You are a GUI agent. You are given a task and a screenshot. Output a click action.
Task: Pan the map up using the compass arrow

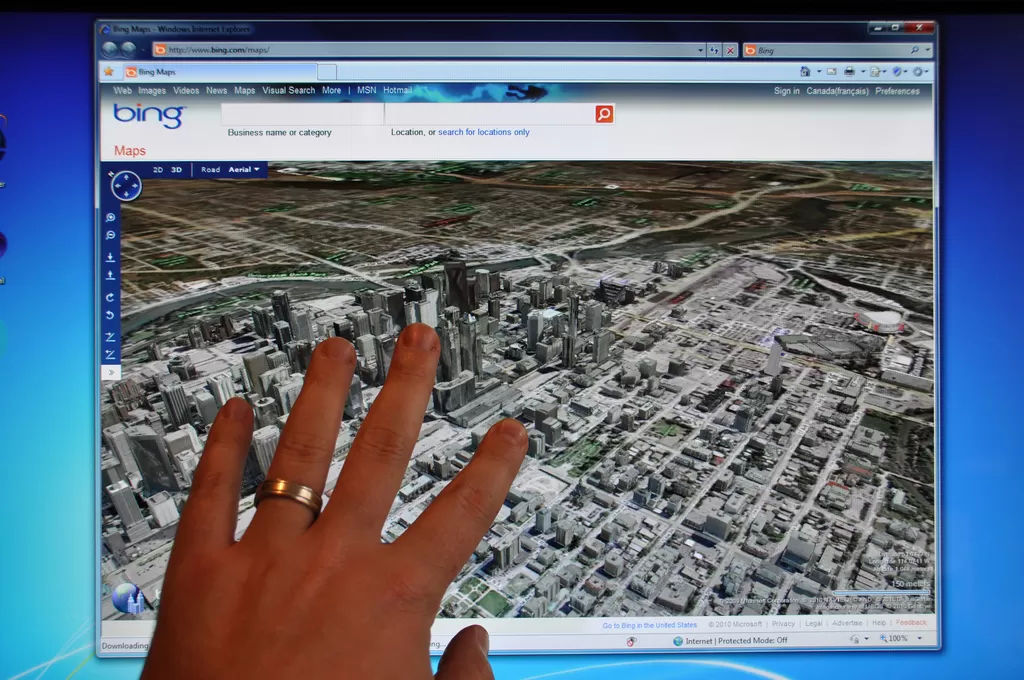(126, 176)
